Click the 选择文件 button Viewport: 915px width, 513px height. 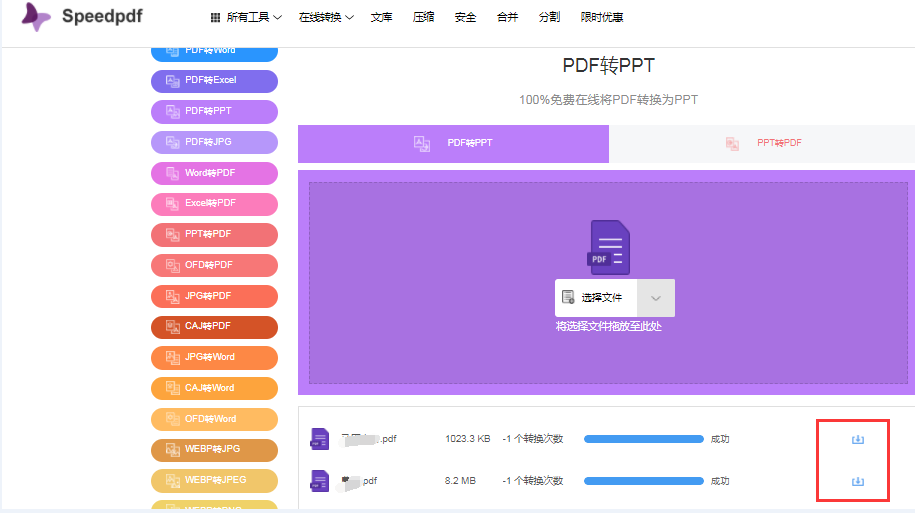[x=595, y=298]
